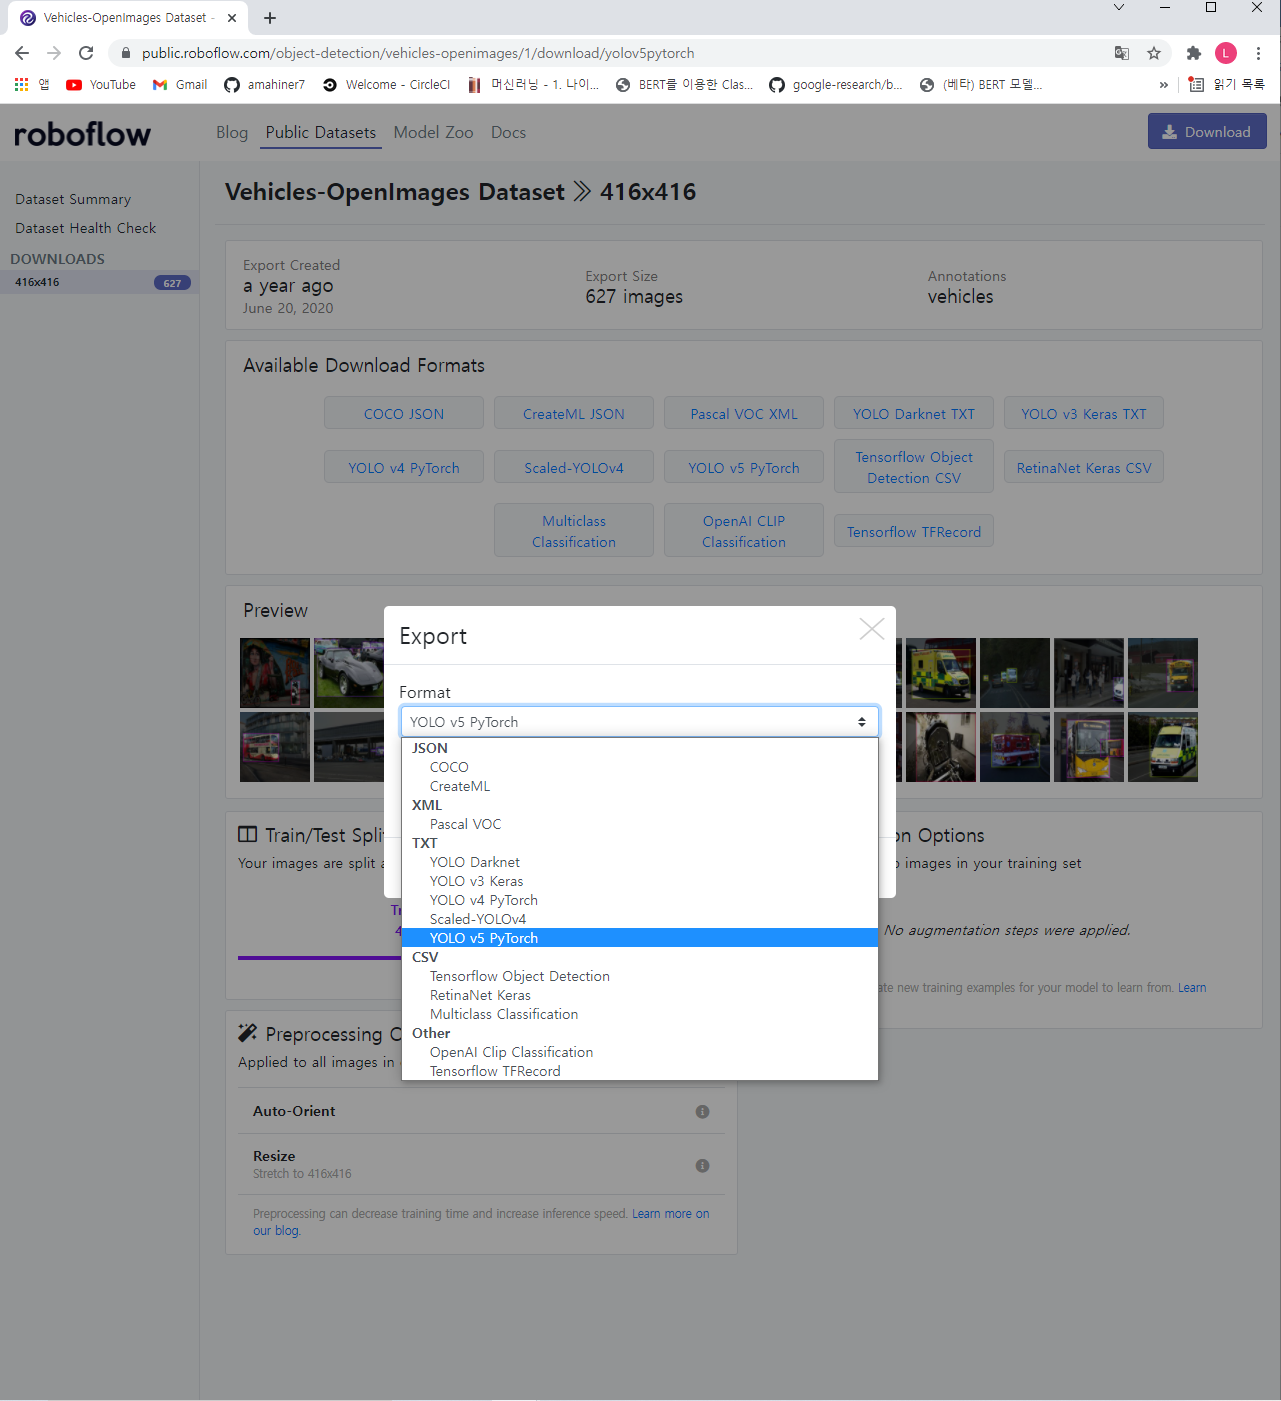Open Chrome extensions puzzle icon
Image resolution: width=1281 pixels, height=1401 pixels.
pyautogui.click(x=1194, y=53)
